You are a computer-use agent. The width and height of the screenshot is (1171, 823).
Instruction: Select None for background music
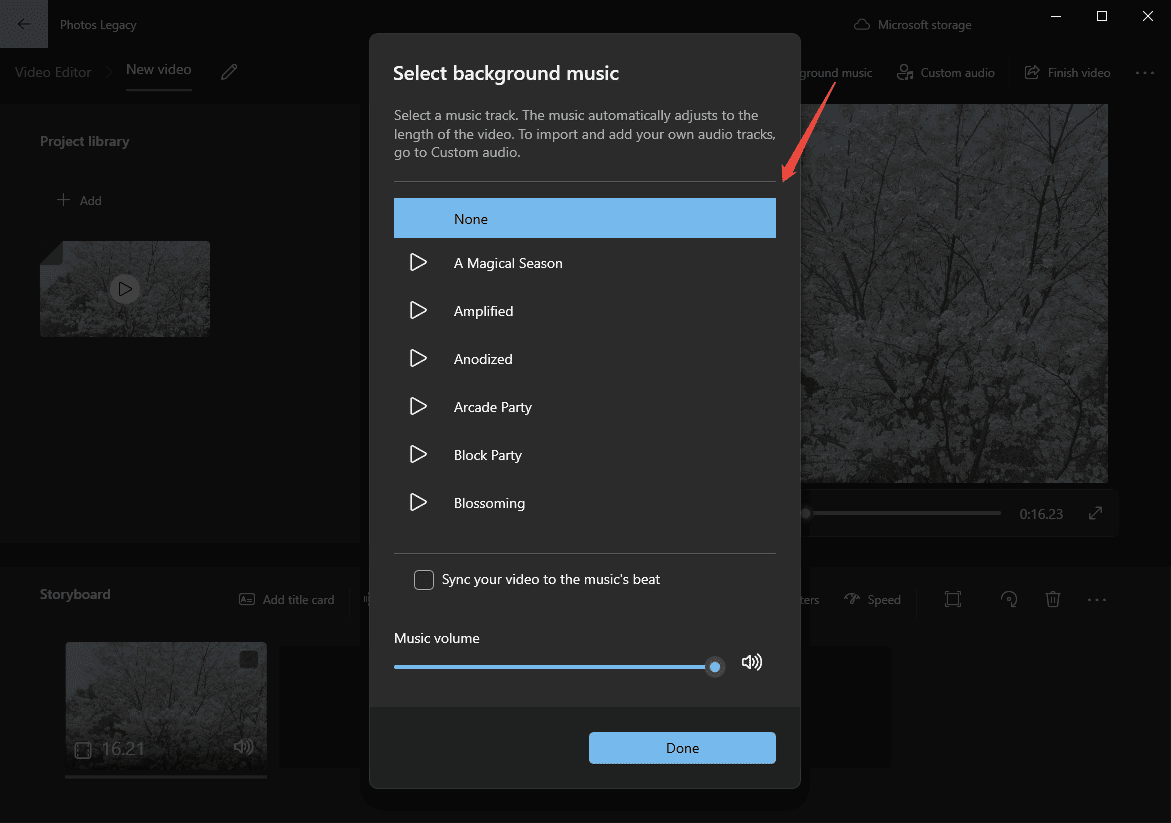coord(585,218)
